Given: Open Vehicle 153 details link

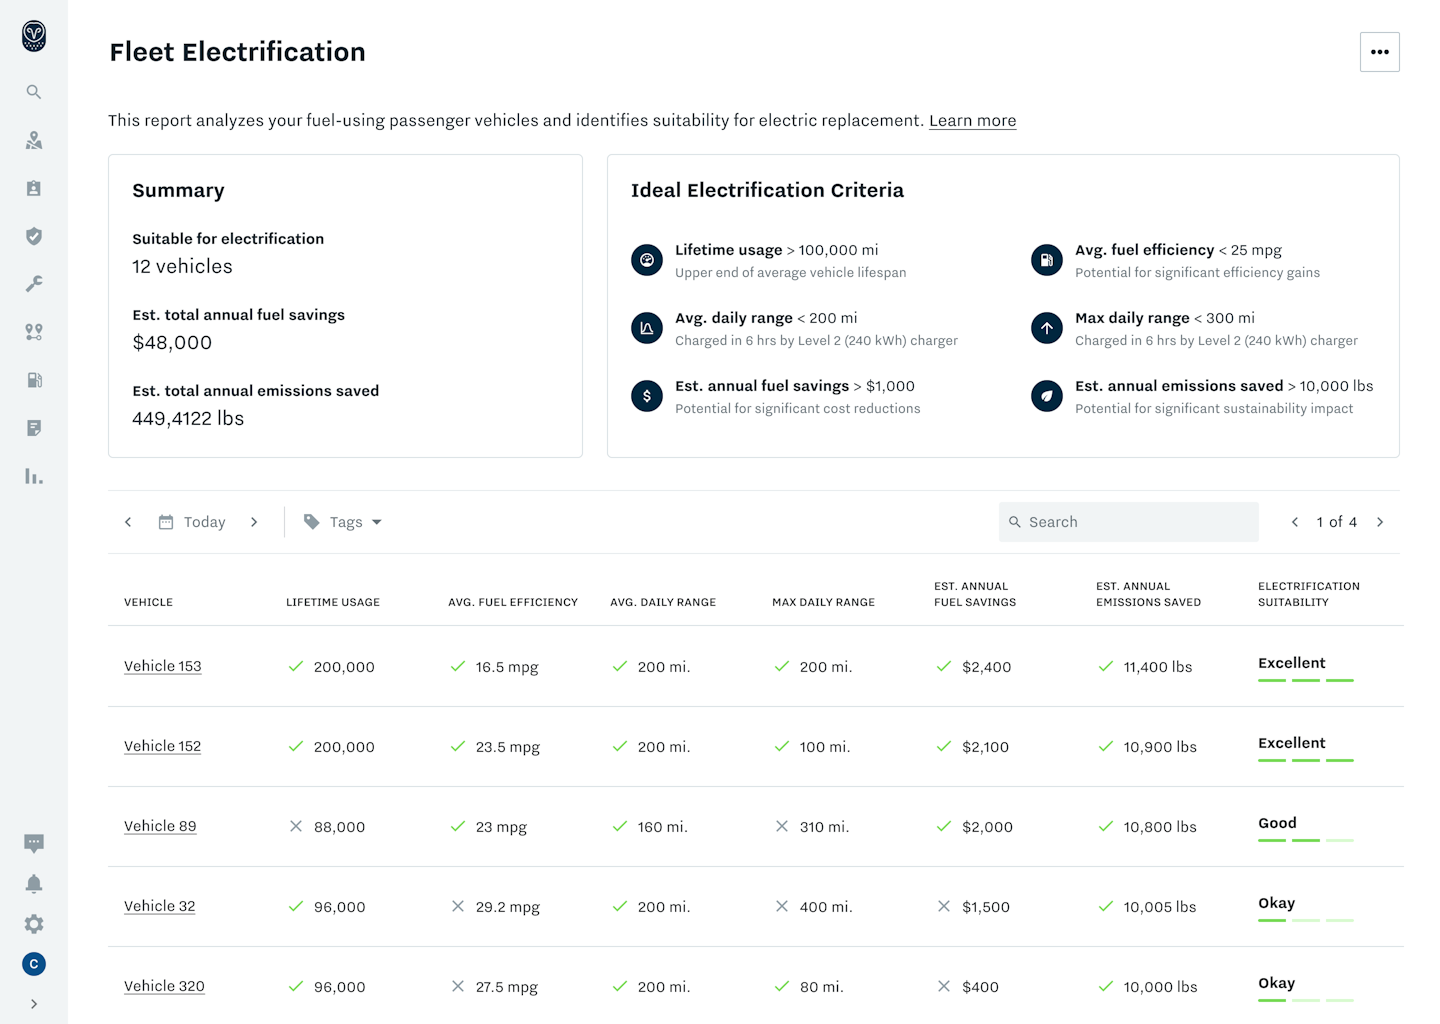Looking at the screenshot, I should tap(163, 666).
